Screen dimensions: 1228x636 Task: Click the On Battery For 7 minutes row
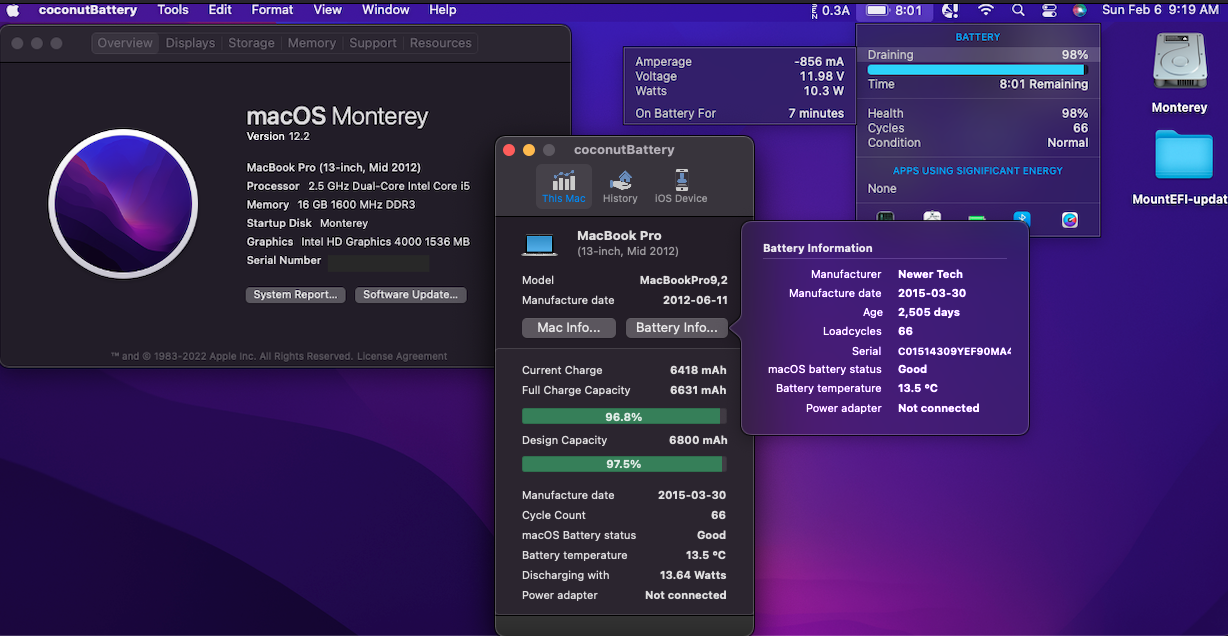coord(740,114)
